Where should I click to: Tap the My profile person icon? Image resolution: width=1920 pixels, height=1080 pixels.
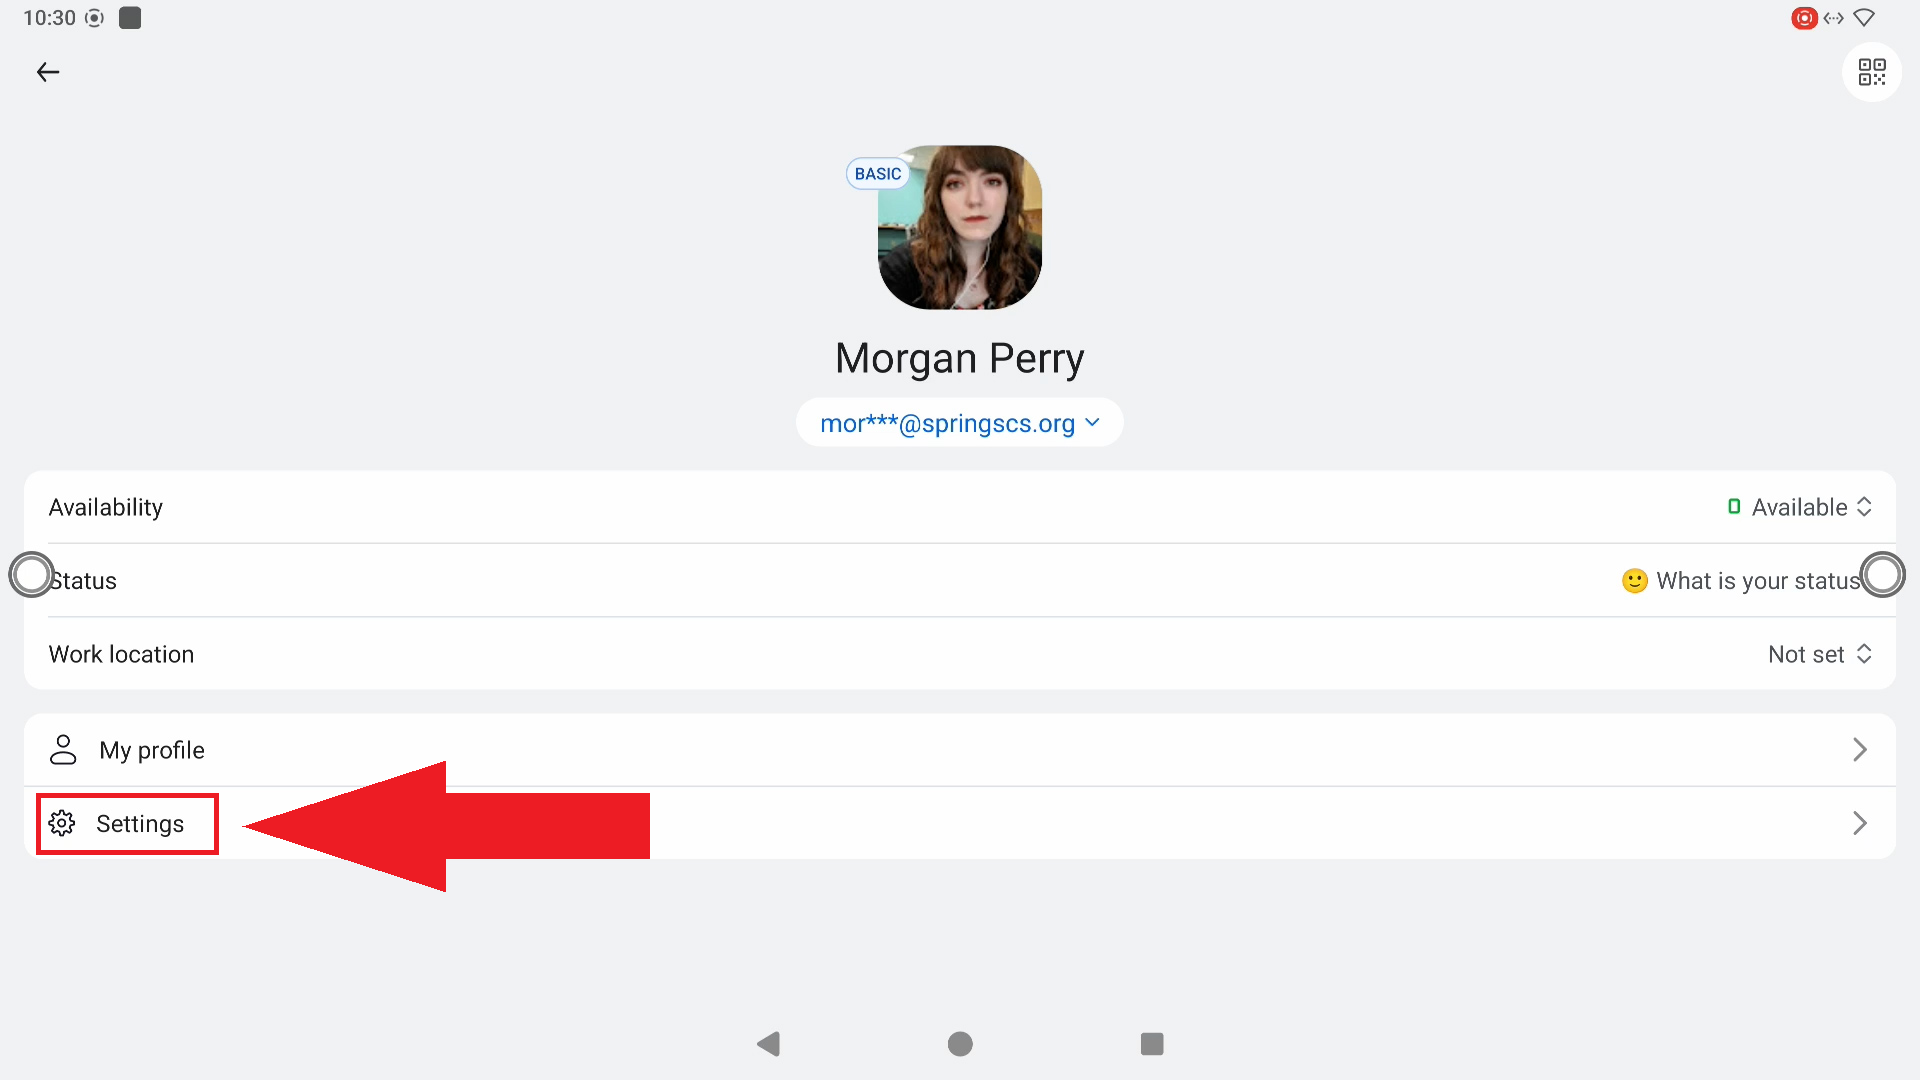(63, 750)
